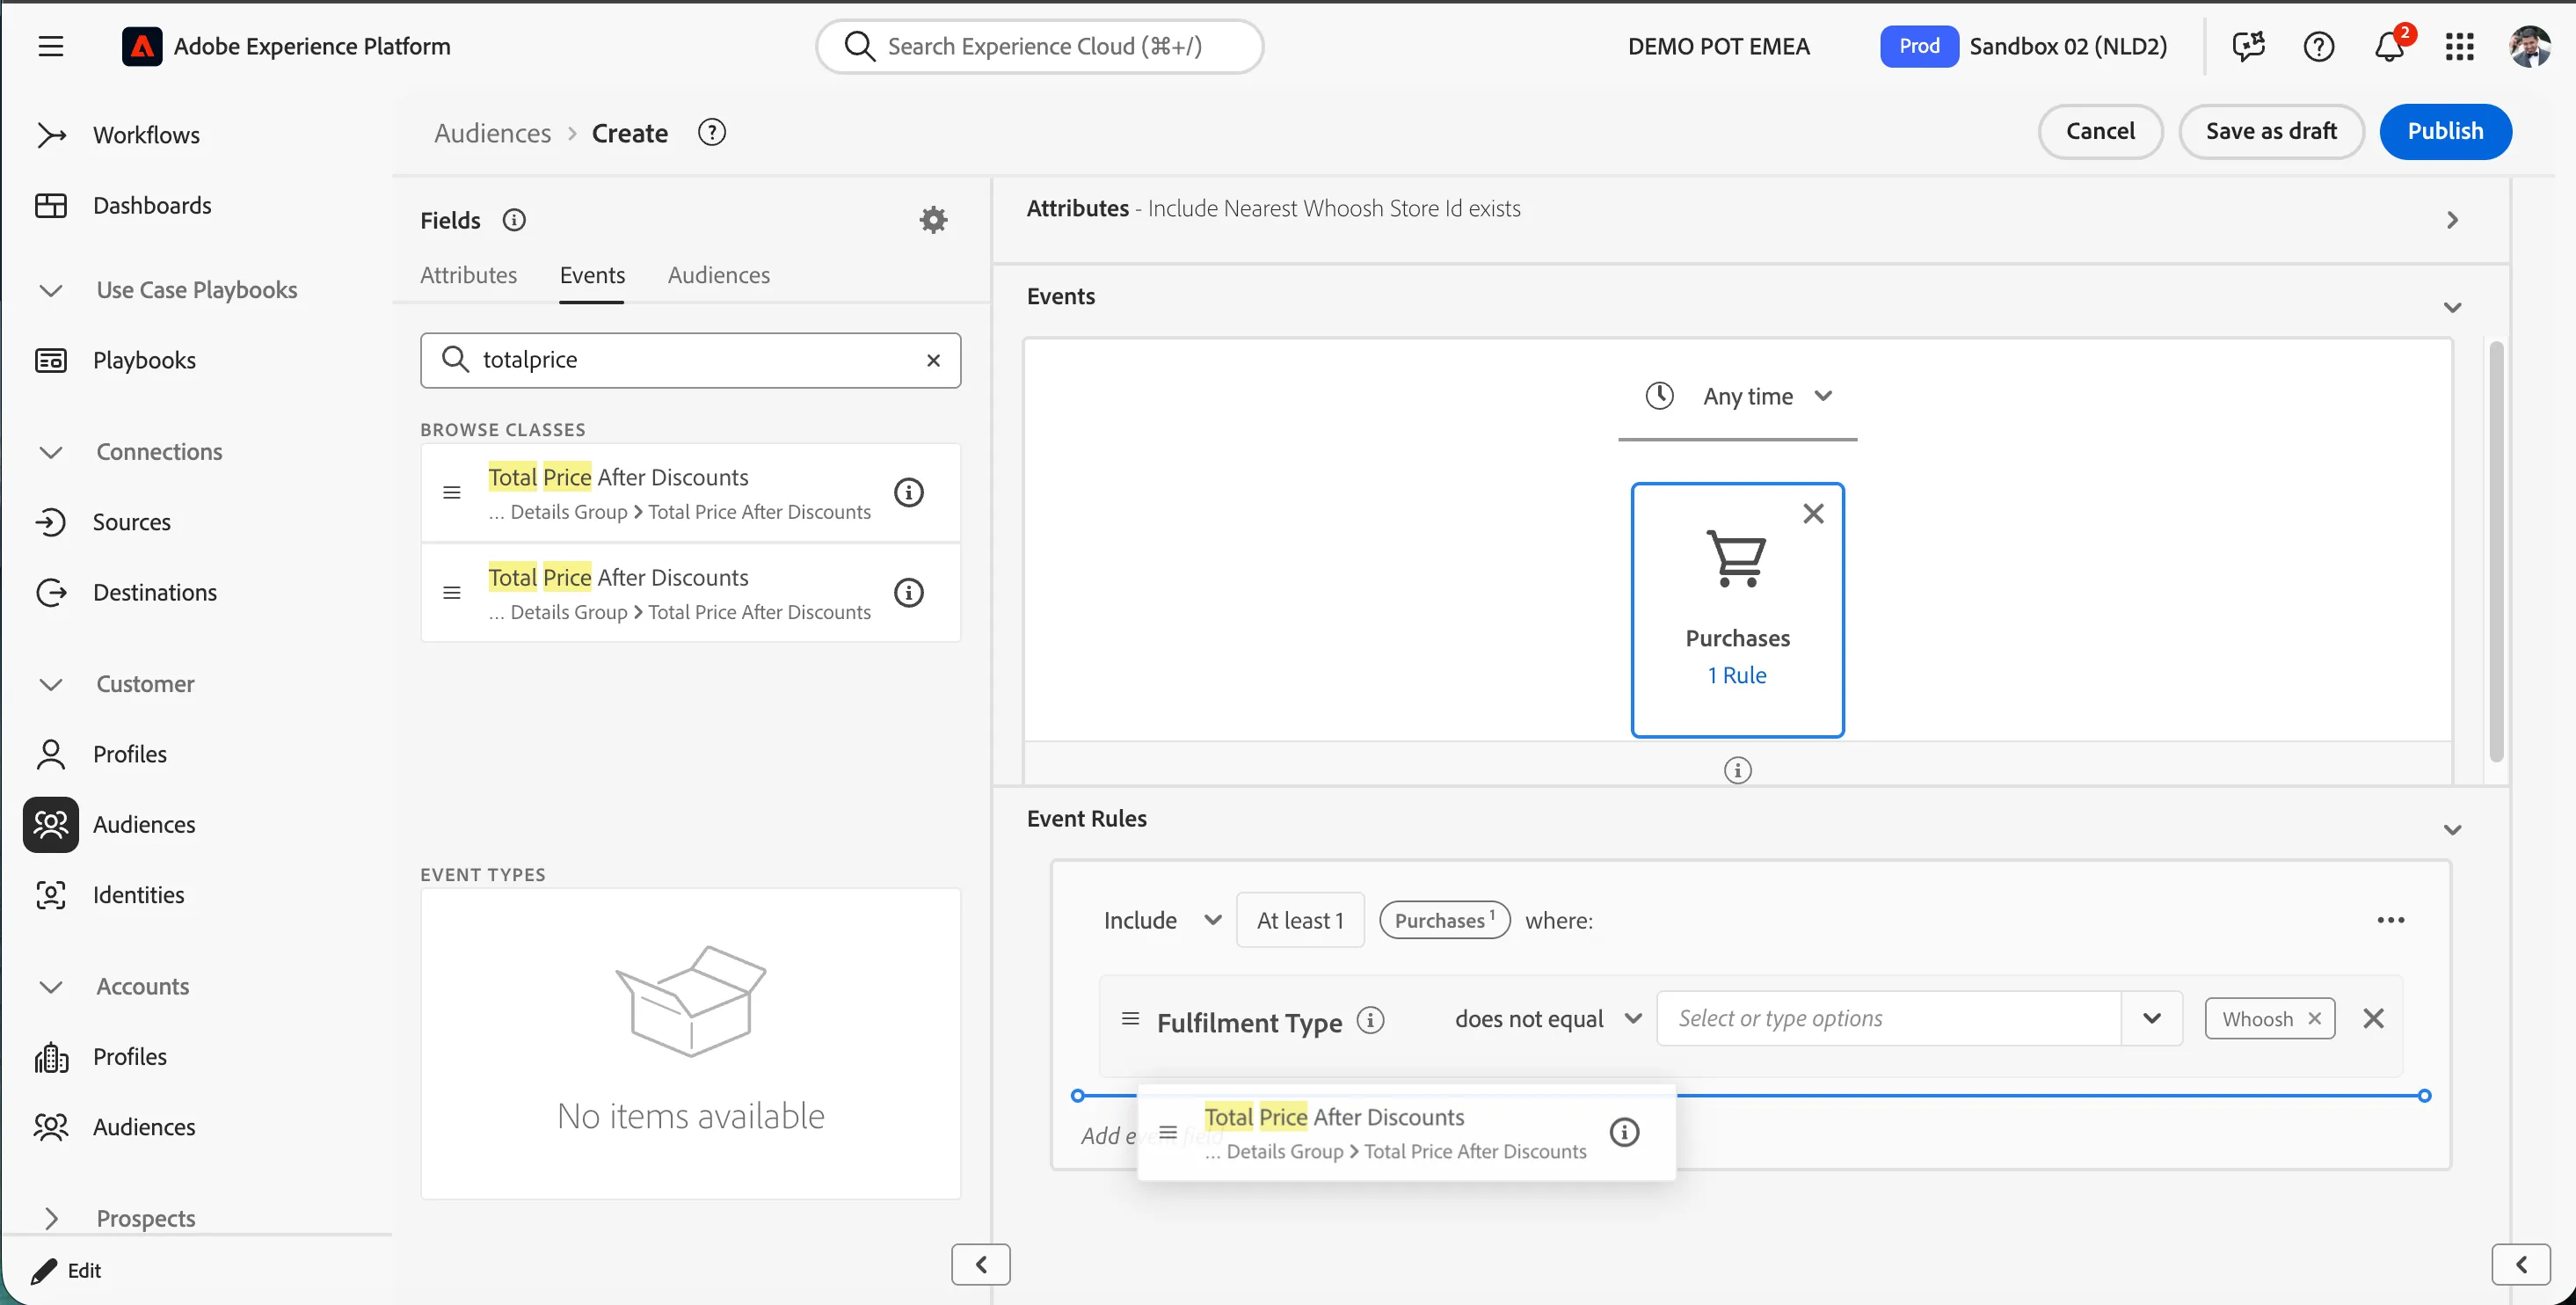Open the feedback chat icon in header

2248,46
